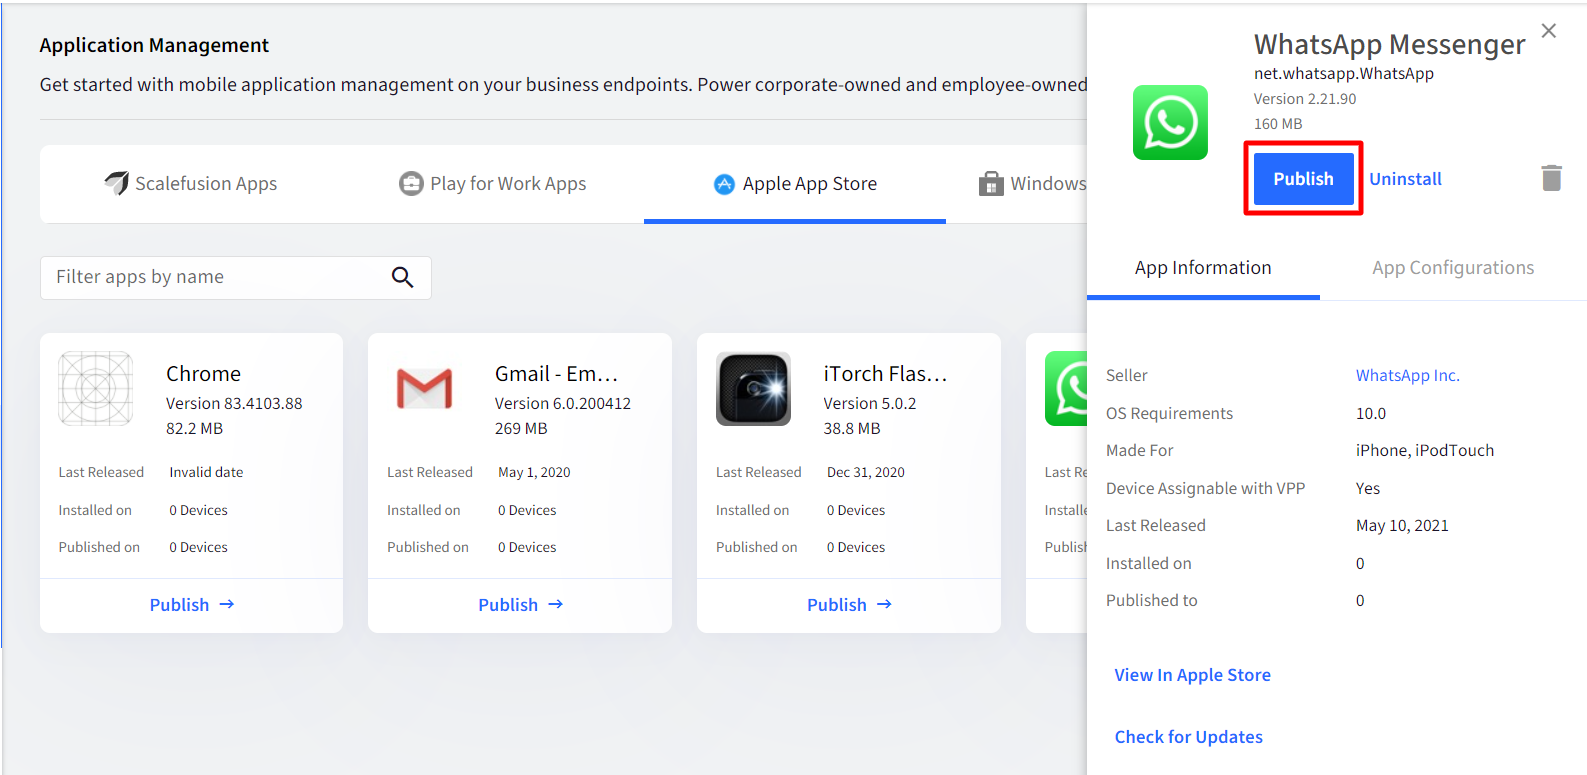Click Check for Updates link

pyautogui.click(x=1188, y=737)
